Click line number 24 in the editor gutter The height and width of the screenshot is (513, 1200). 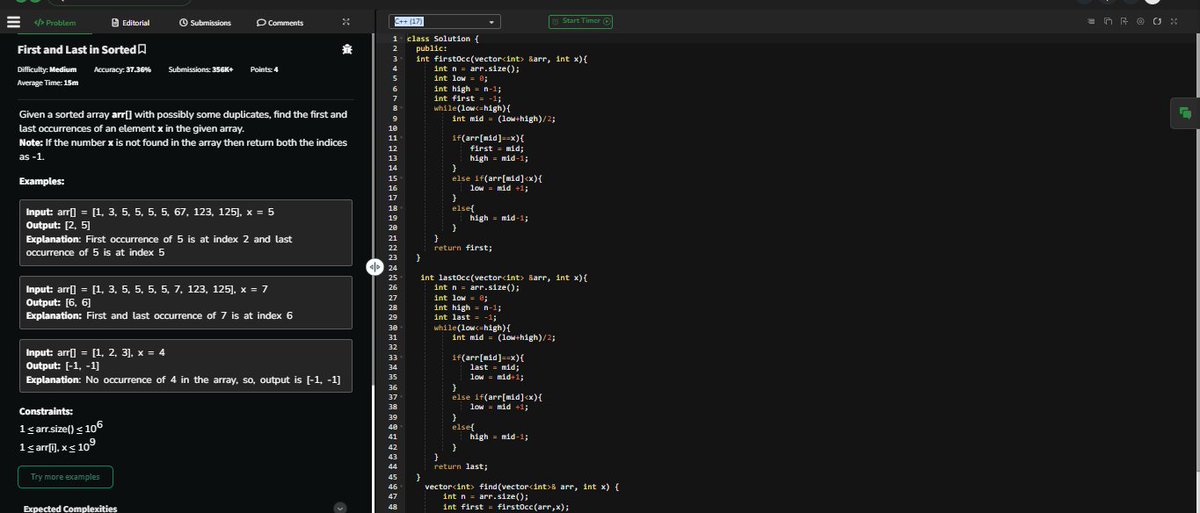(x=393, y=268)
